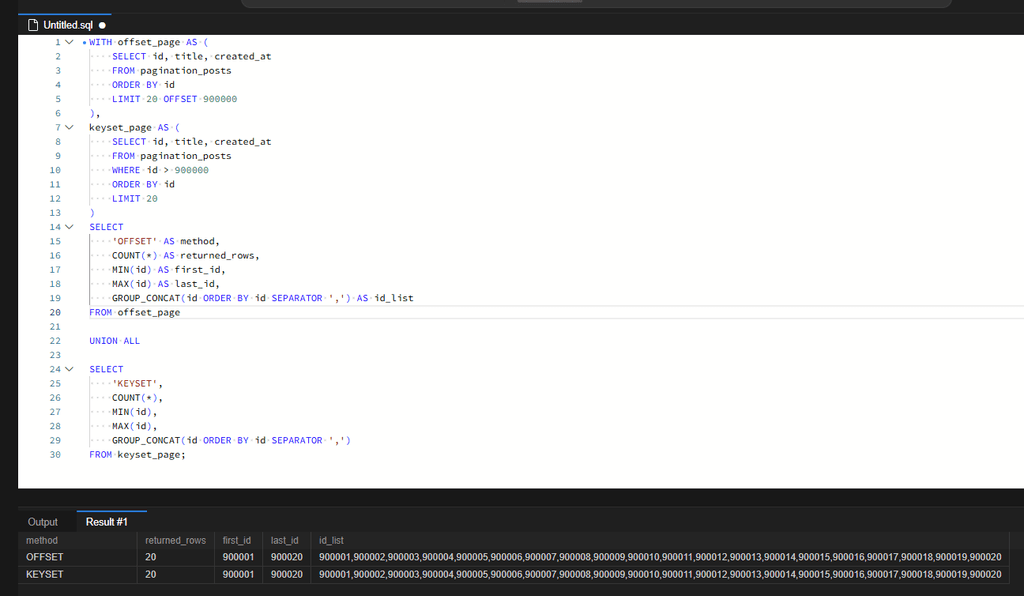Image resolution: width=1024 pixels, height=596 pixels.
Task: Click the 'WHERE id > 900000' code line
Action: click(x=160, y=170)
